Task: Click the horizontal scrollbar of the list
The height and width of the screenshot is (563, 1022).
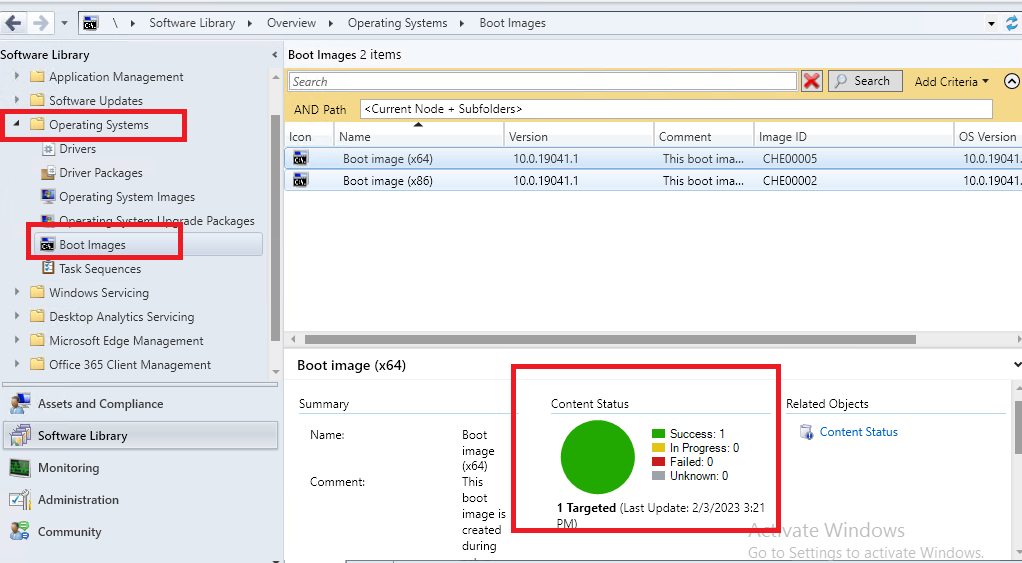Action: click(610, 339)
